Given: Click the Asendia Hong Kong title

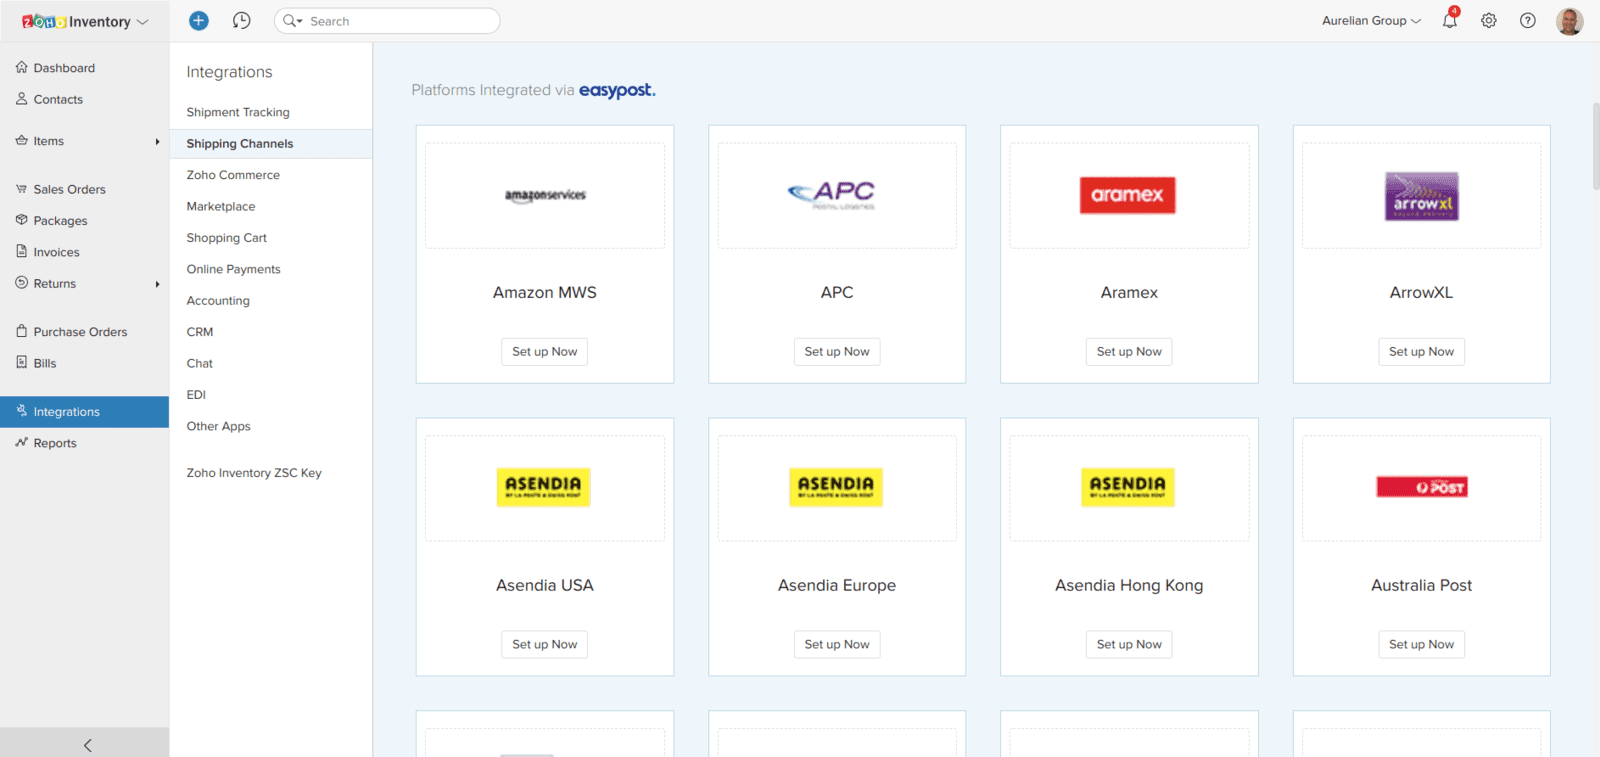Looking at the screenshot, I should (1129, 585).
